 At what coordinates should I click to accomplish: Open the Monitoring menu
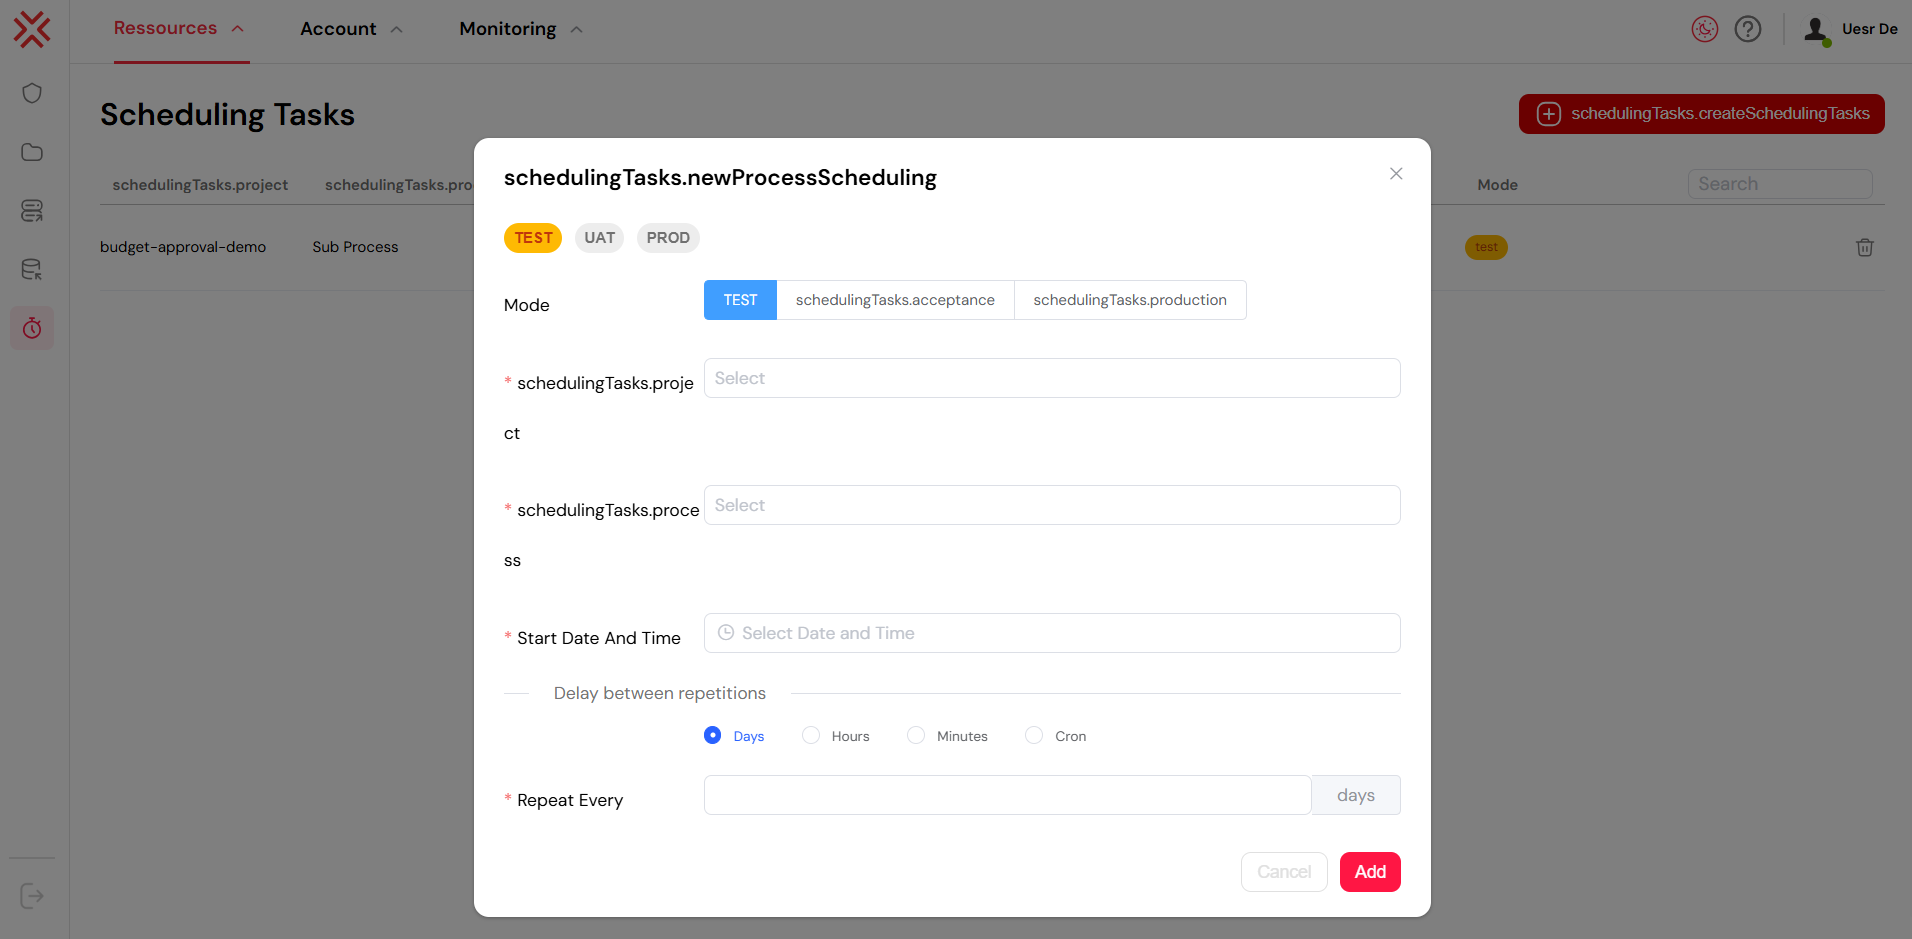pos(507,29)
